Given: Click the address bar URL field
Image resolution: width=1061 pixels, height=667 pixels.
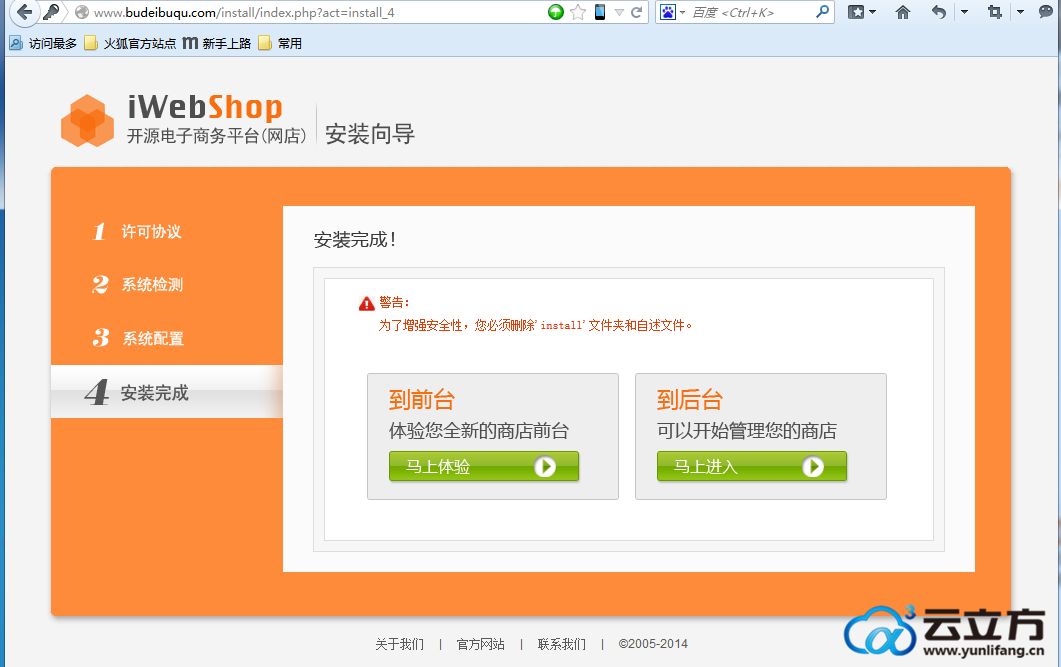Looking at the screenshot, I should (318, 12).
